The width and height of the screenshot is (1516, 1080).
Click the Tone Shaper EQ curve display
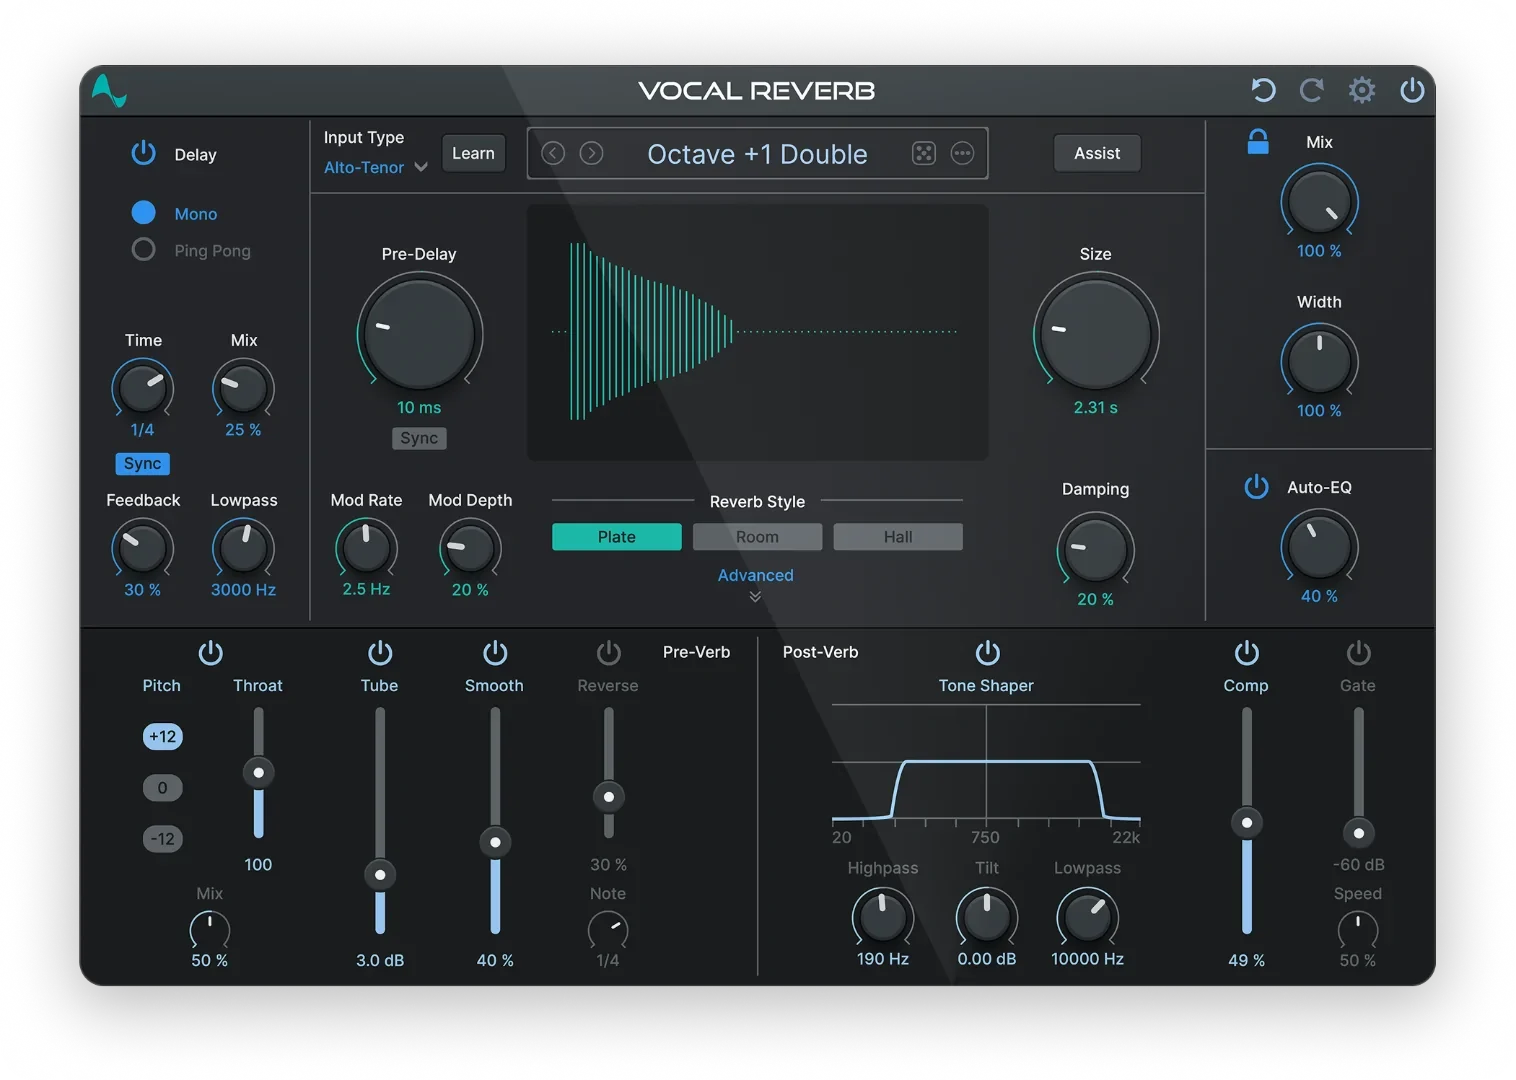[x=986, y=765]
